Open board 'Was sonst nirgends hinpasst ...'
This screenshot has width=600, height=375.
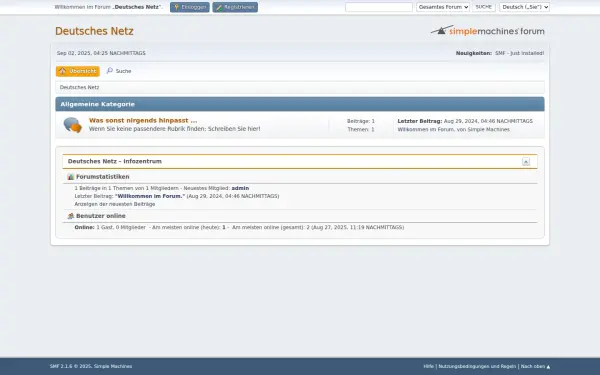click(x=143, y=120)
